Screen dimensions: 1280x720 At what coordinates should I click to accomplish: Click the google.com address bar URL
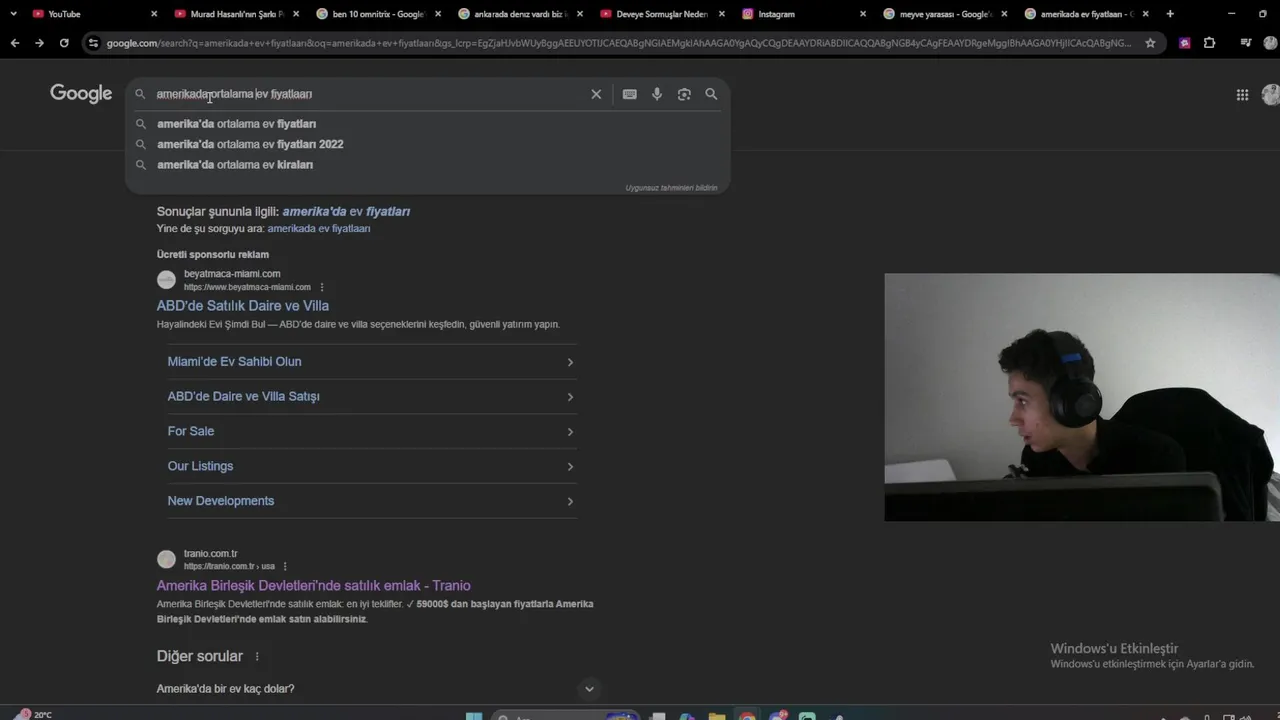618,43
